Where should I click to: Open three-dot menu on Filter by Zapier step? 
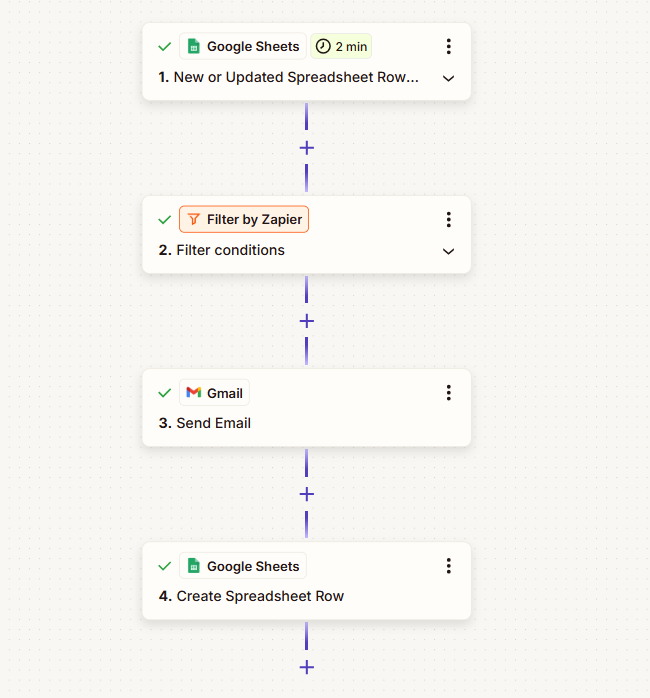click(448, 219)
